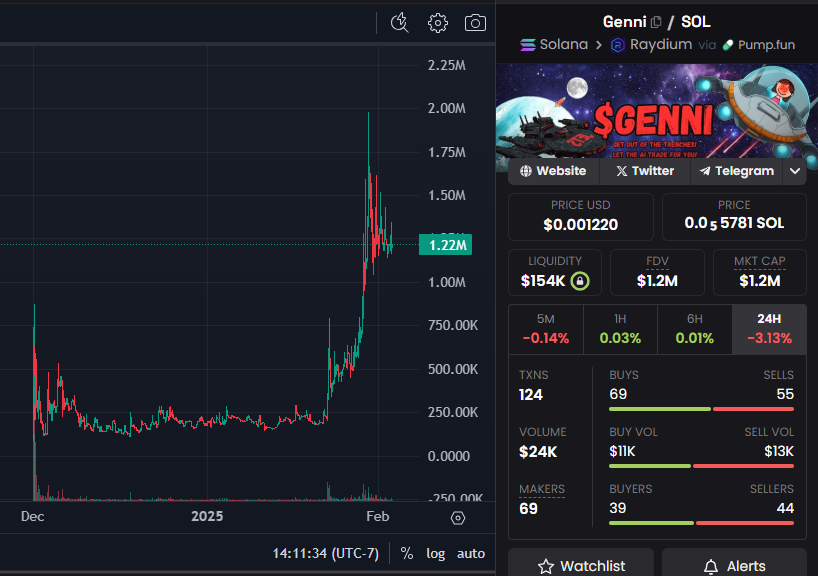This screenshot has width=818, height=576.
Task: Click the buys versus sells ratio bar
Action: click(700, 408)
